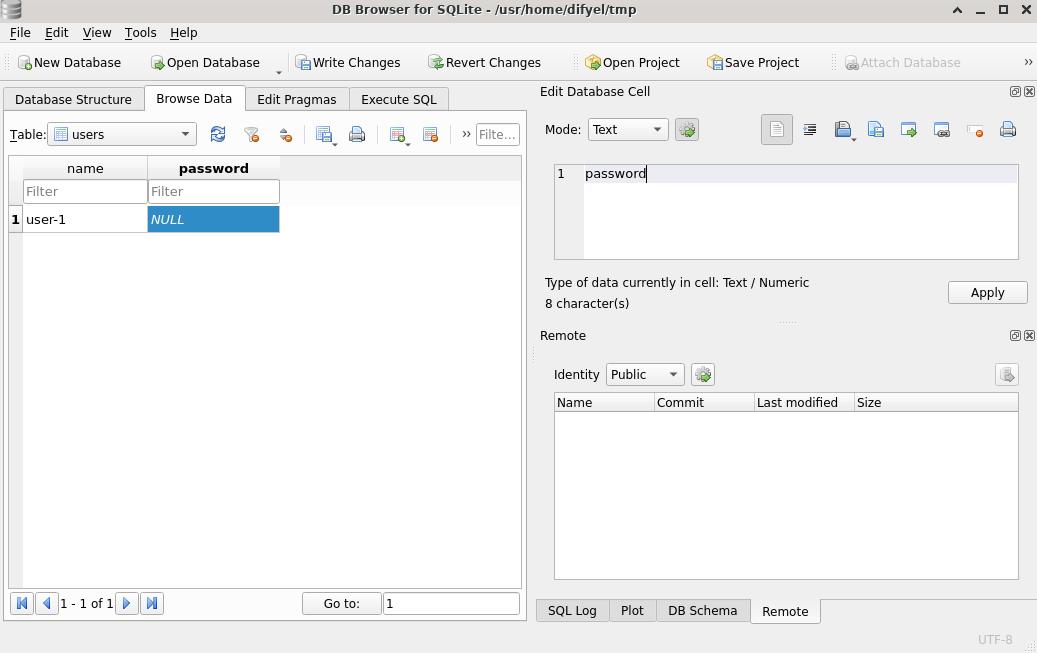
Task: Select the NULL password cell
Action: (x=214, y=219)
